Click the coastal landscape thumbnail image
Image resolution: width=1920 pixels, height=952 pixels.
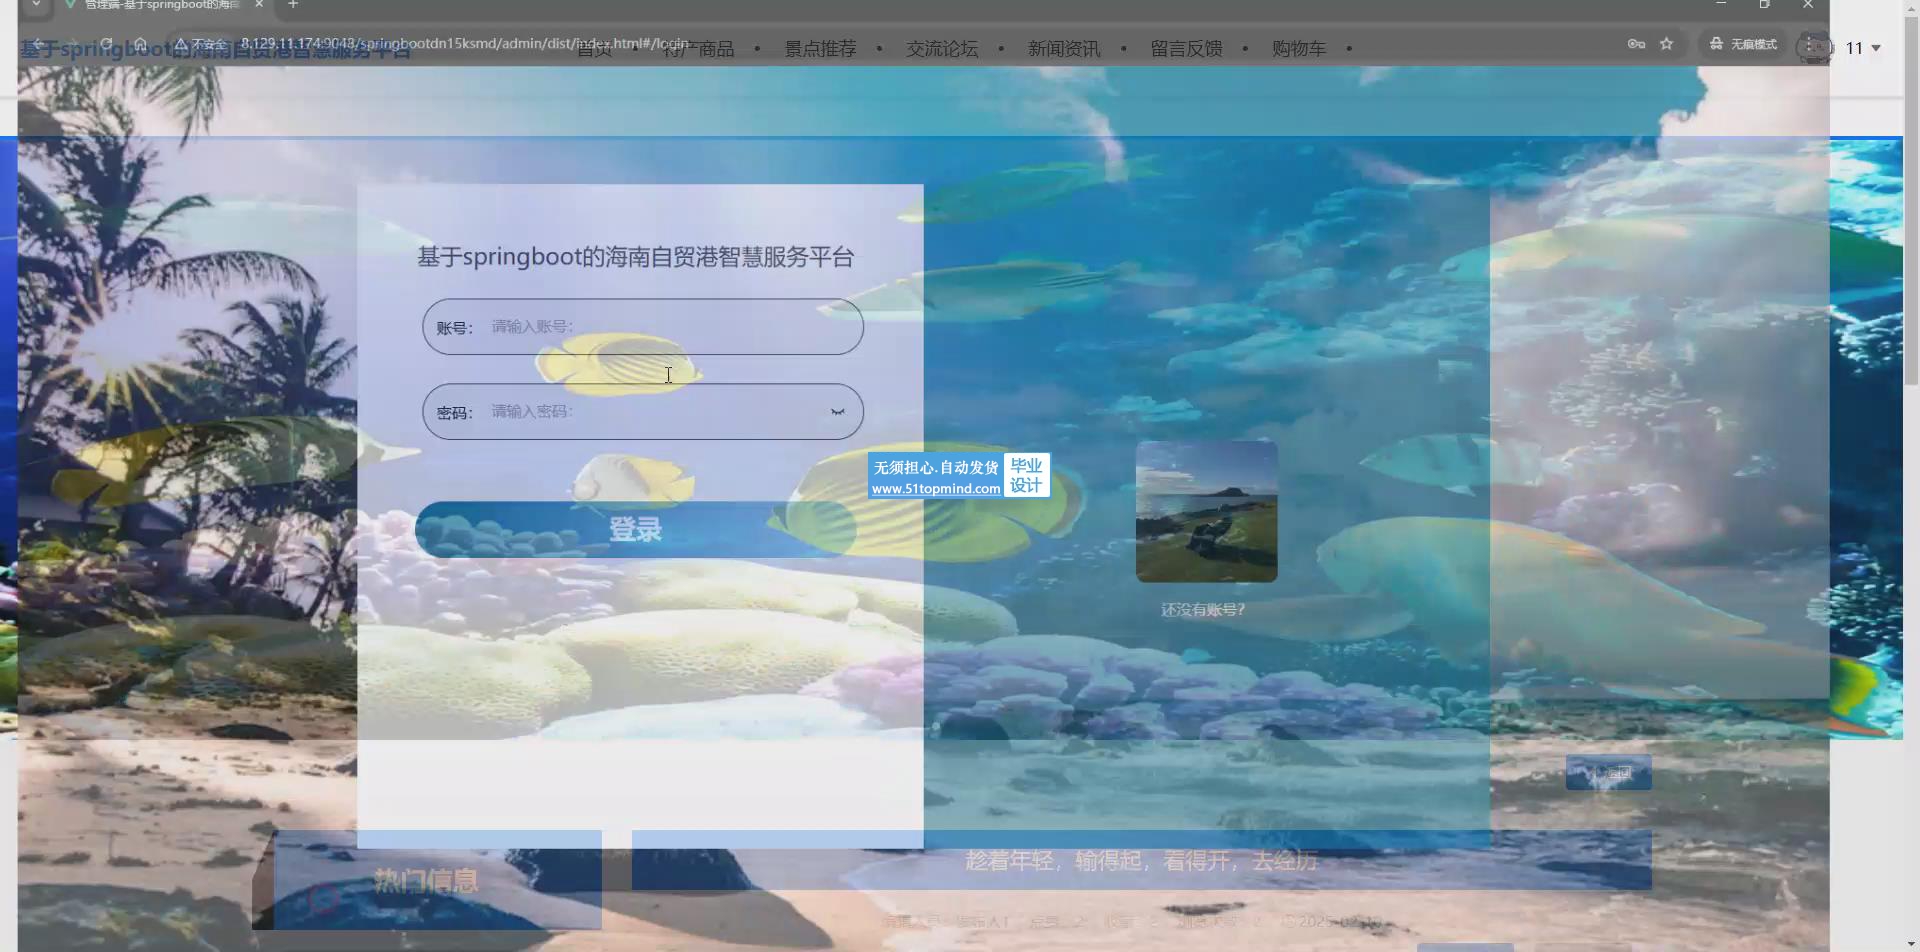(1206, 512)
